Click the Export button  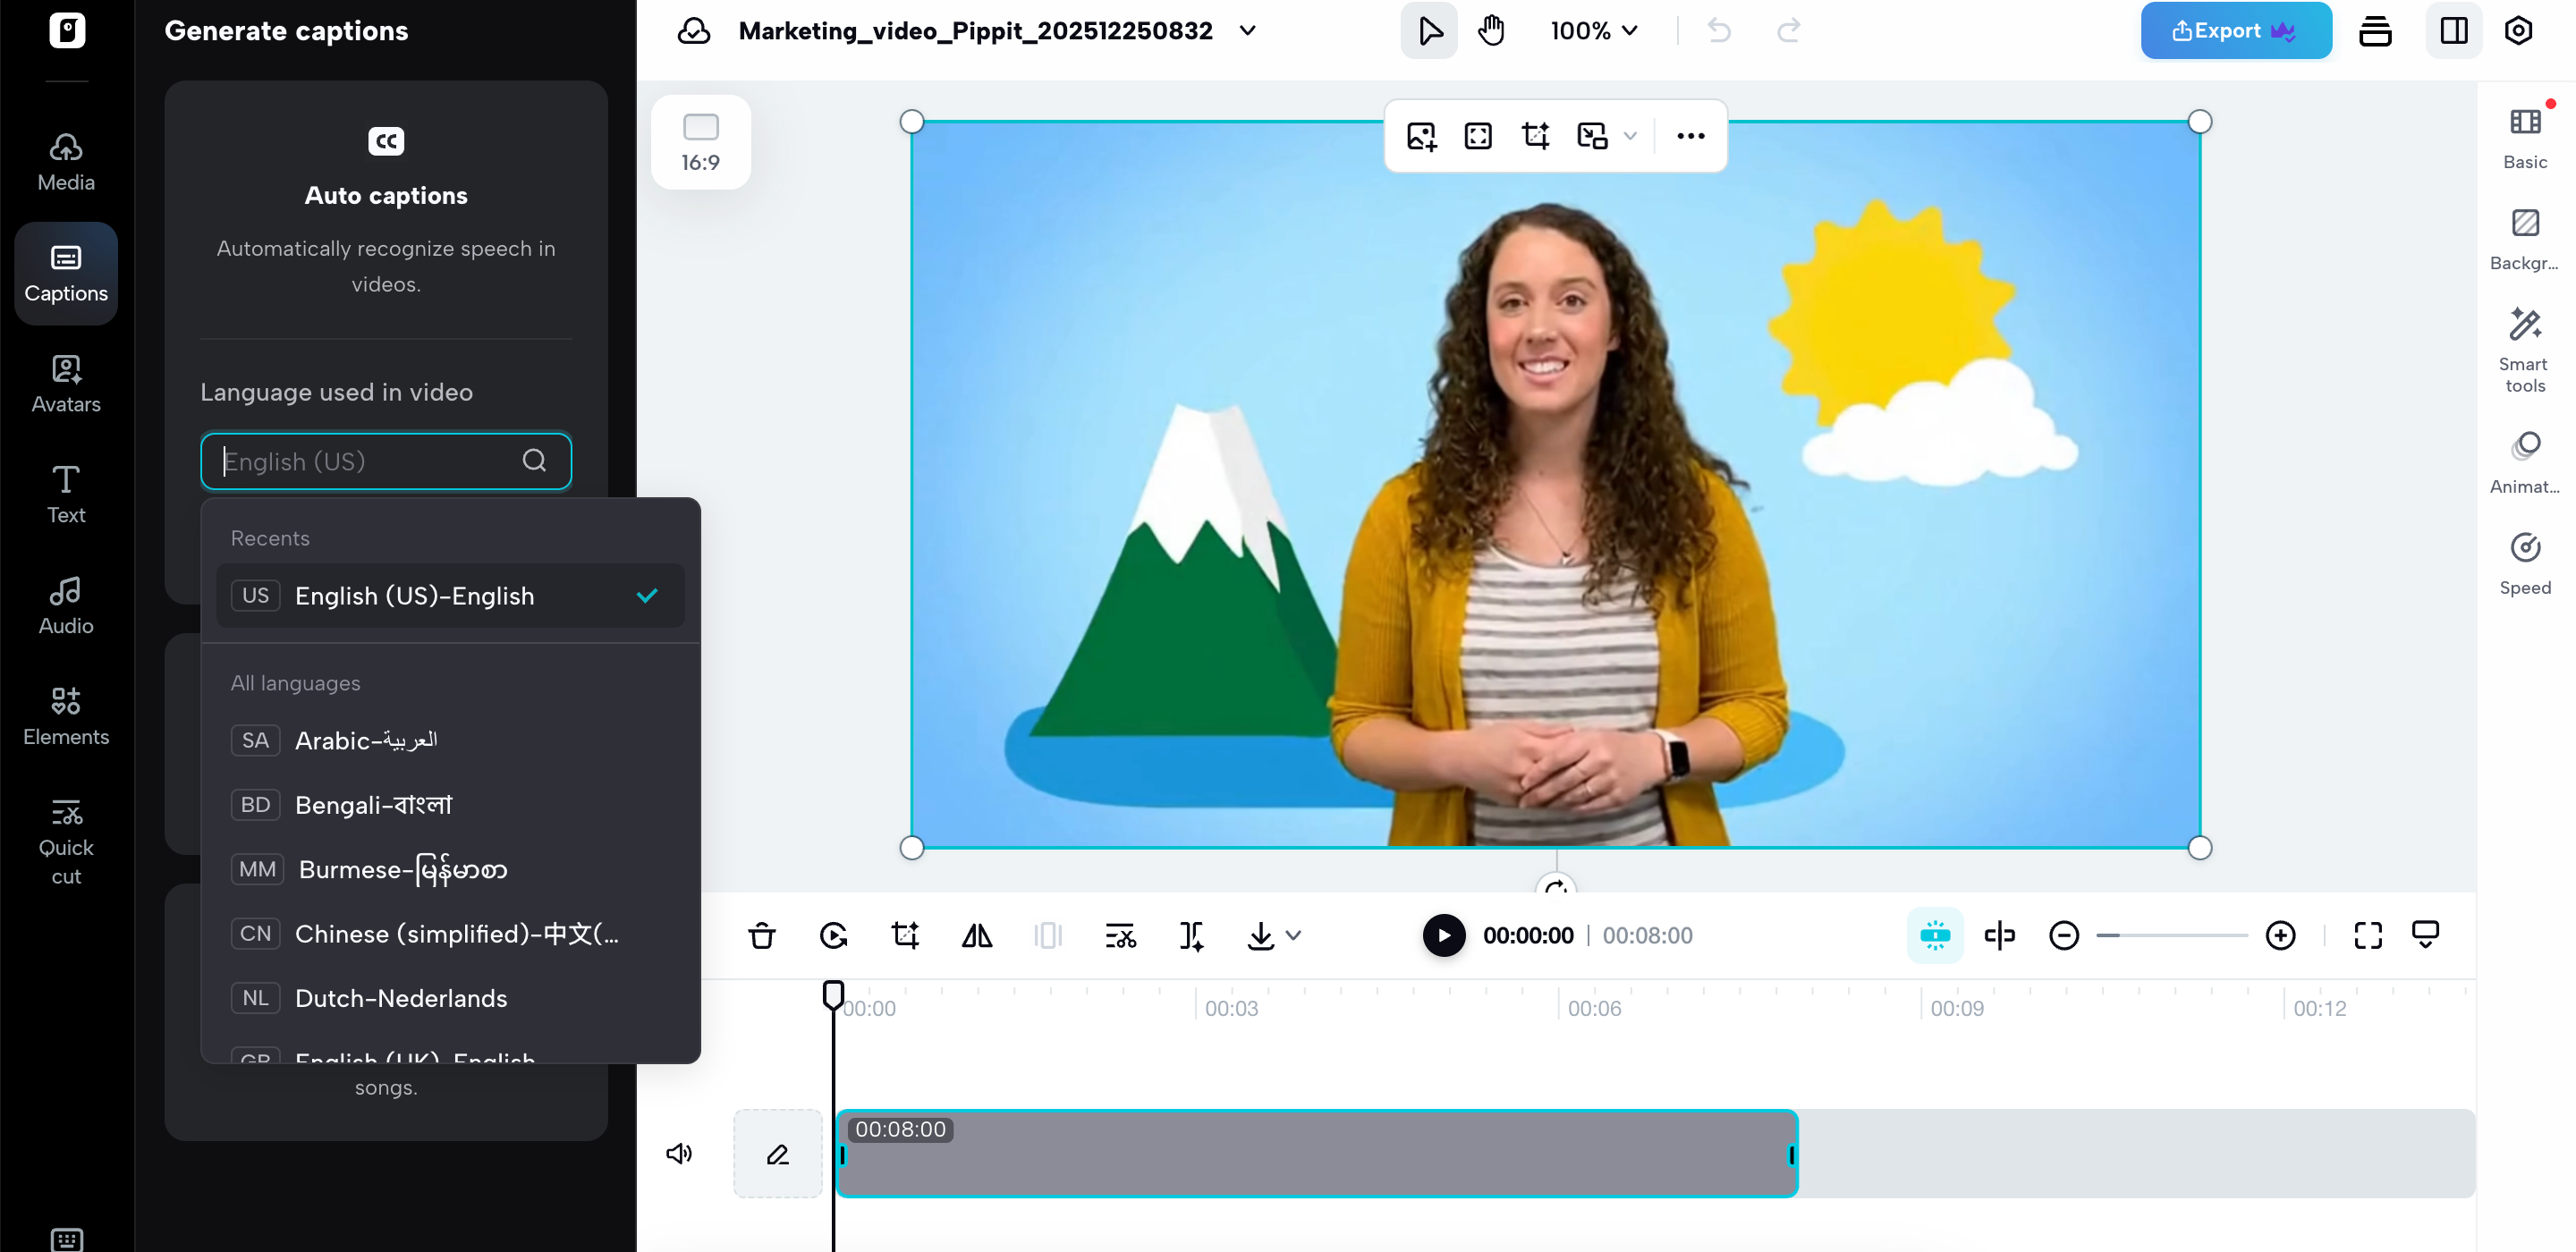click(x=2235, y=30)
